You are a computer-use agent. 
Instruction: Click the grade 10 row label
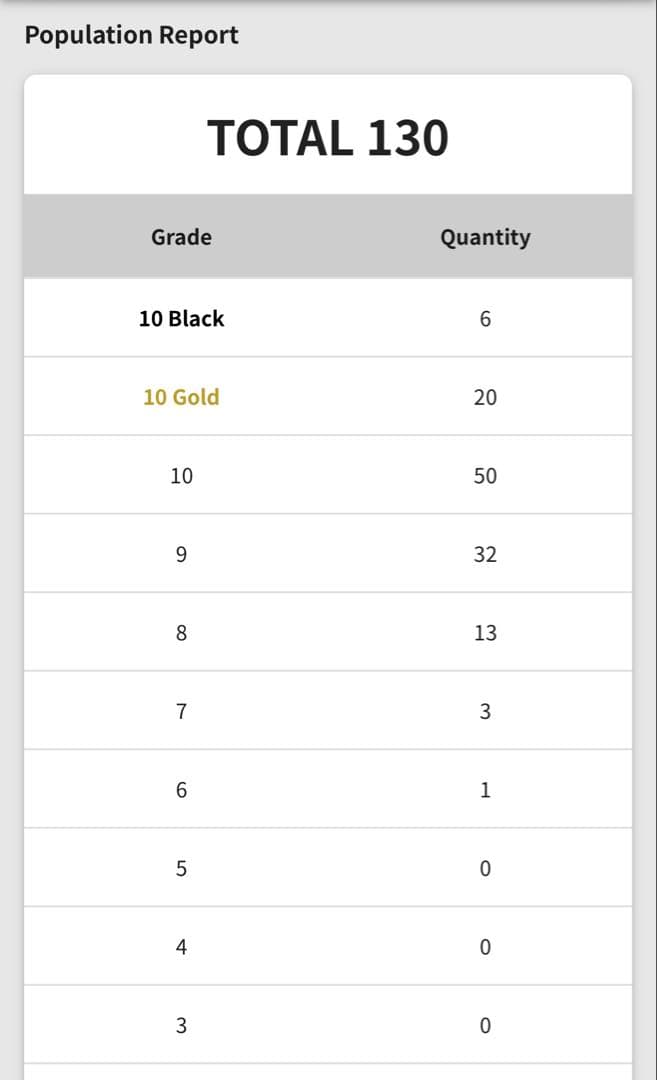point(181,476)
